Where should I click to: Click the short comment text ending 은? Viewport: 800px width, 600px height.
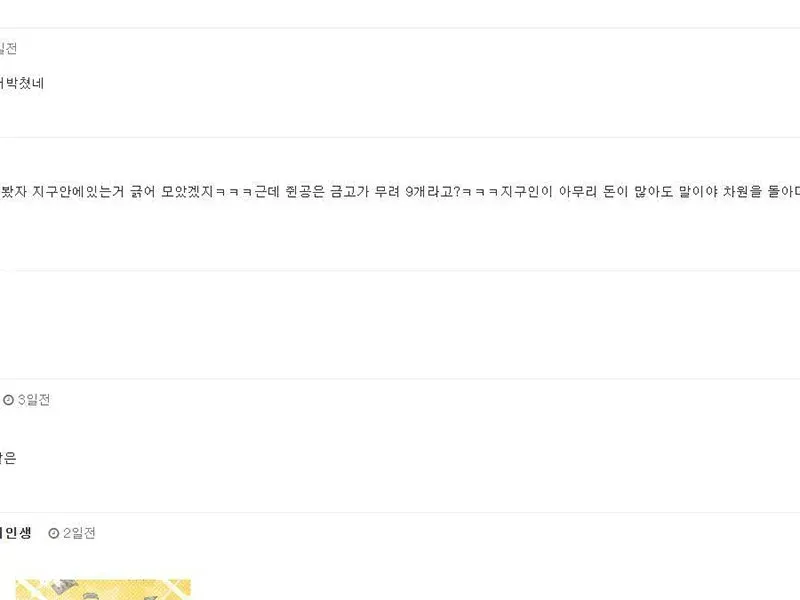8,458
